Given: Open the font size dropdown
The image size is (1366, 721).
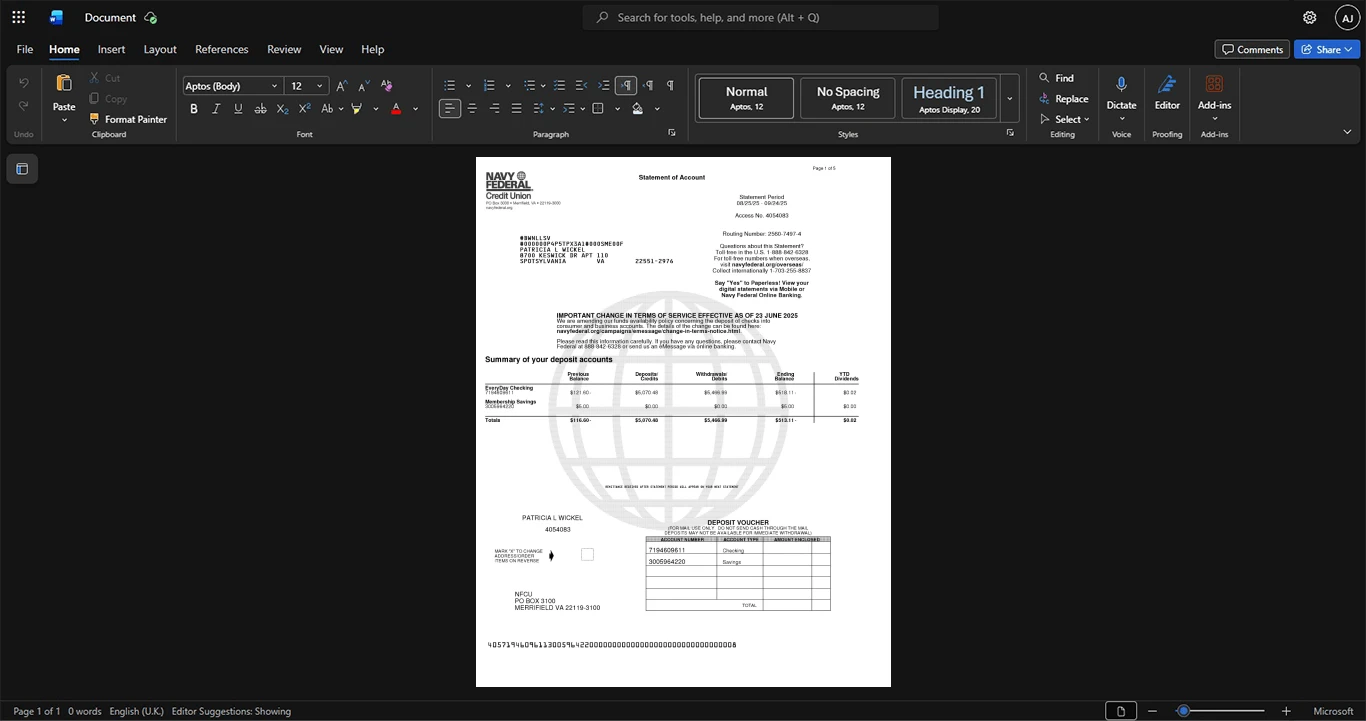Looking at the screenshot, I should coord(320,86).
